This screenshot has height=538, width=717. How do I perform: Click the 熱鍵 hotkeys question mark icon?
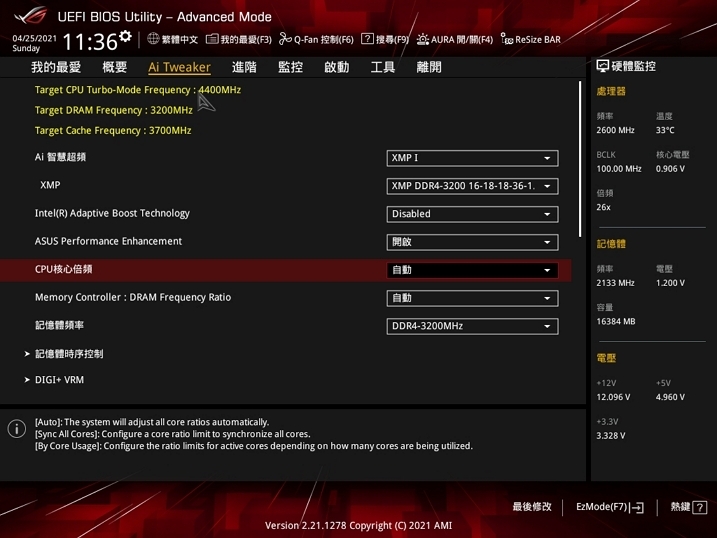(699, 508)
